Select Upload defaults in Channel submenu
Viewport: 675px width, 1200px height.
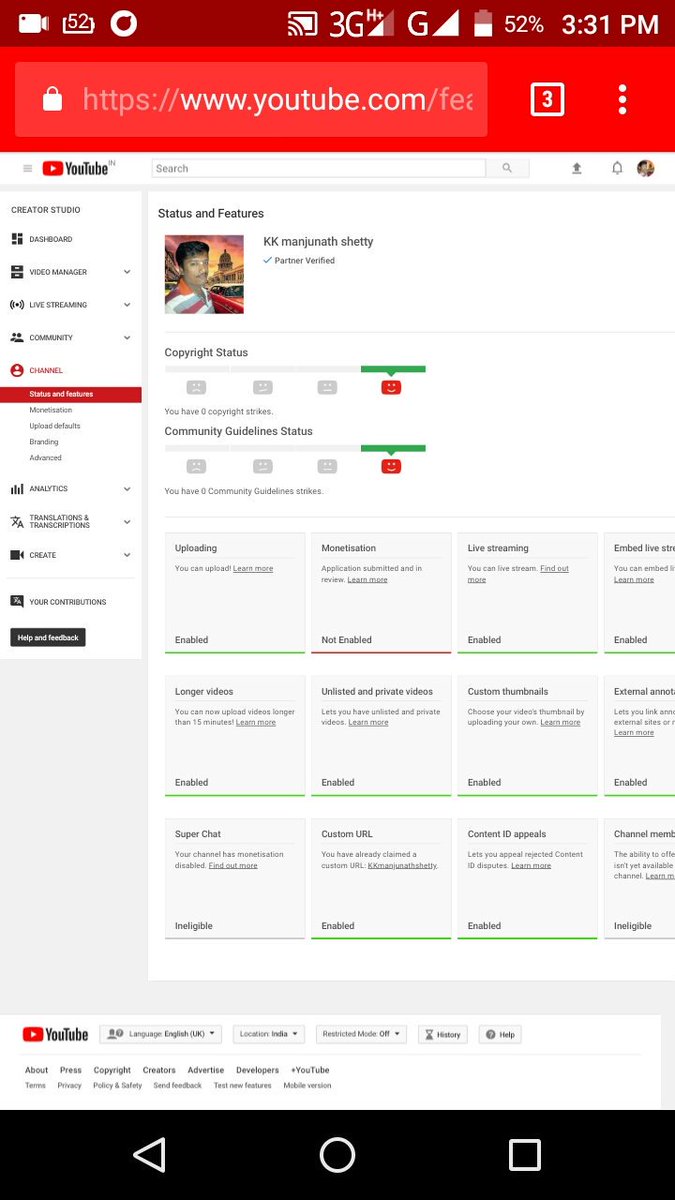coord(55,426)
